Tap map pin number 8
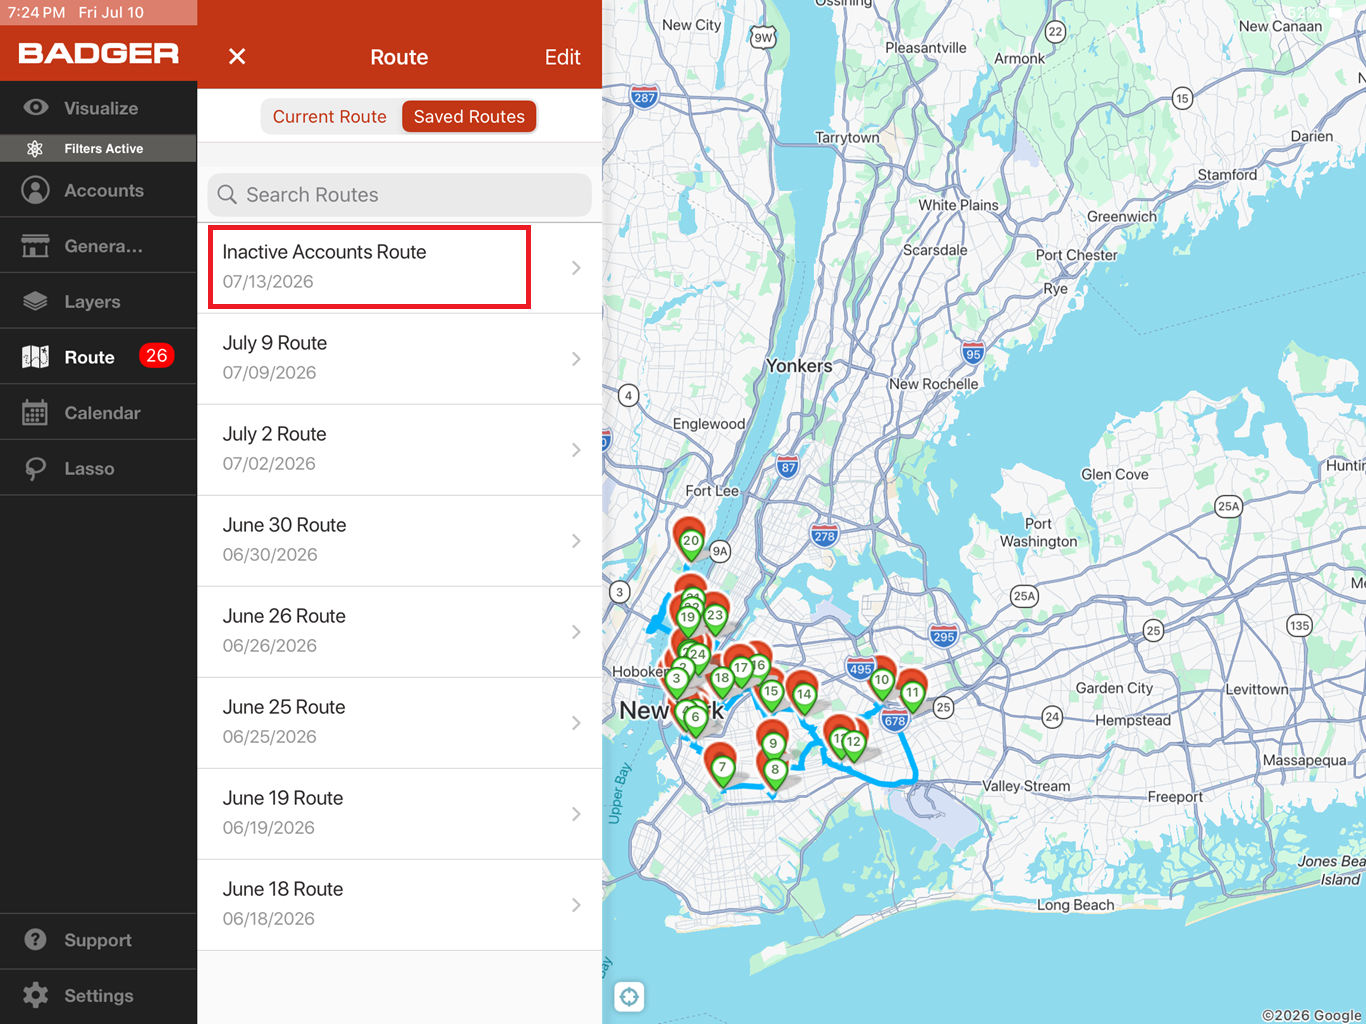Image resolution: width=1366 pixels, height=1024 pixels. pyautogui.click(x=774, y=769)
